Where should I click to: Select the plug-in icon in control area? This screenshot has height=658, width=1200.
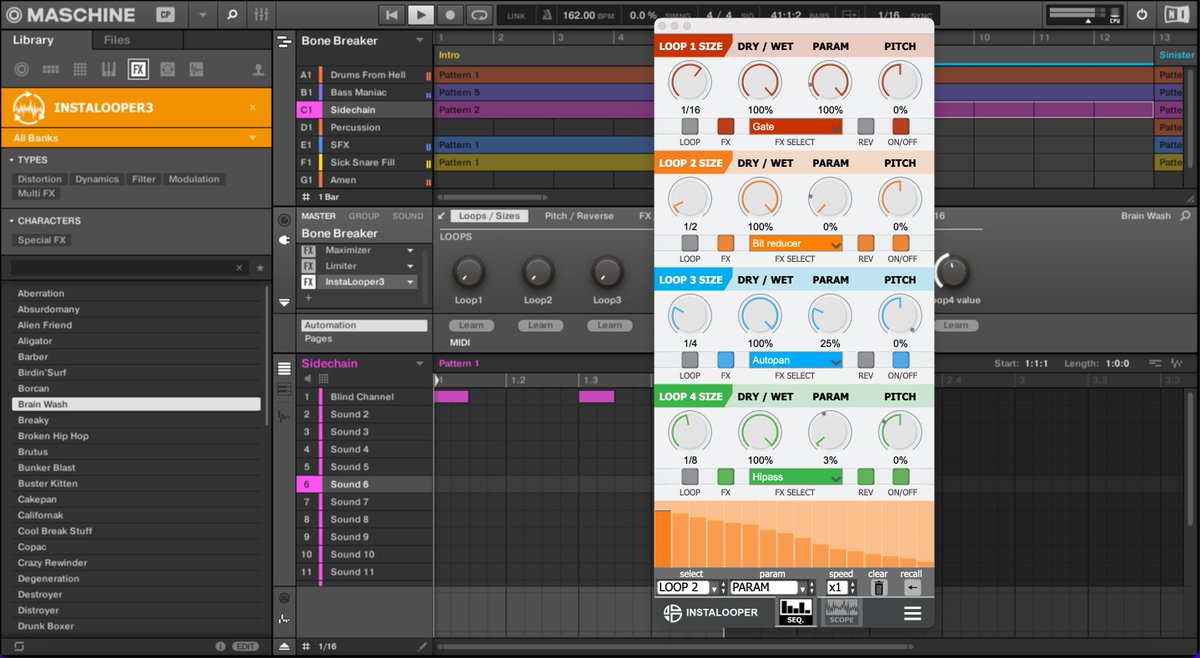pyautogui.click(x=284, y=240)
